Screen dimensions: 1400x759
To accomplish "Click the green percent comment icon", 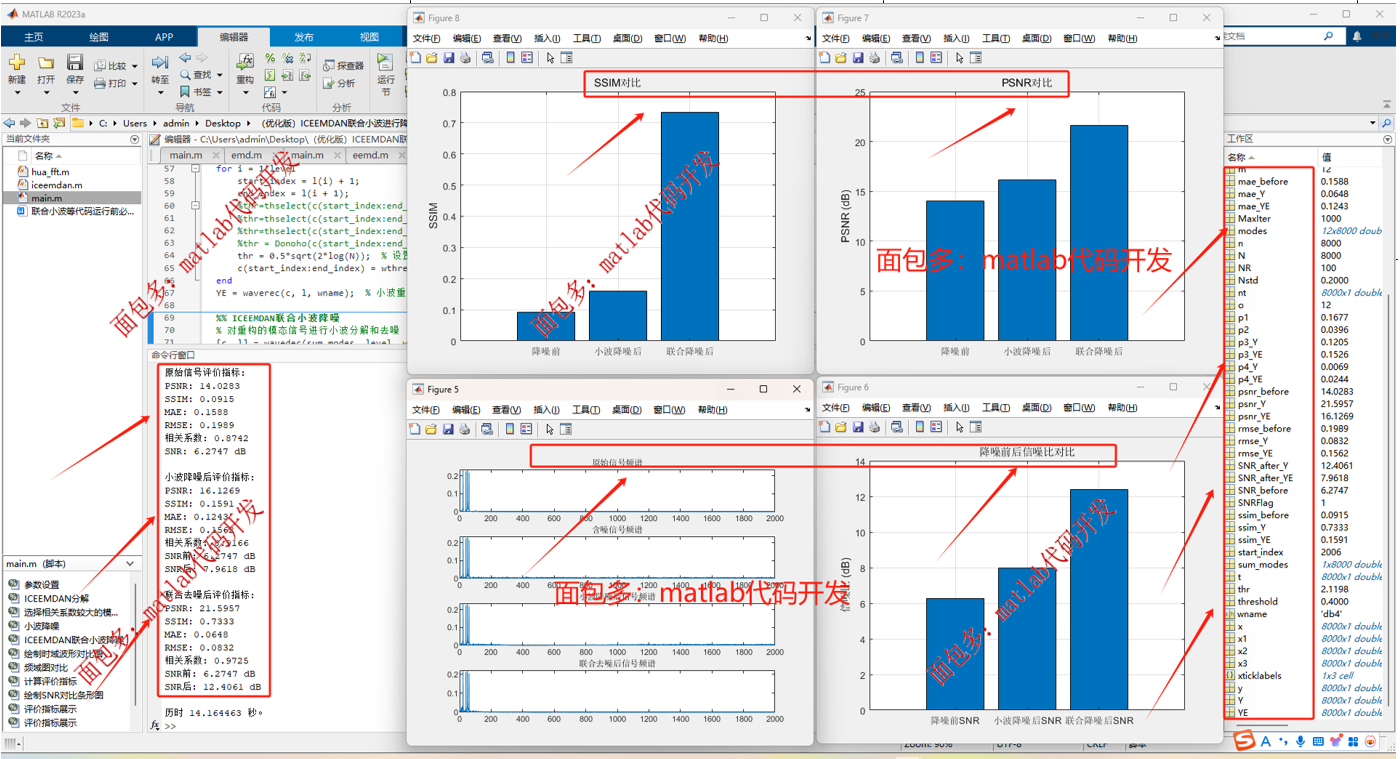I will click(270, 59).
